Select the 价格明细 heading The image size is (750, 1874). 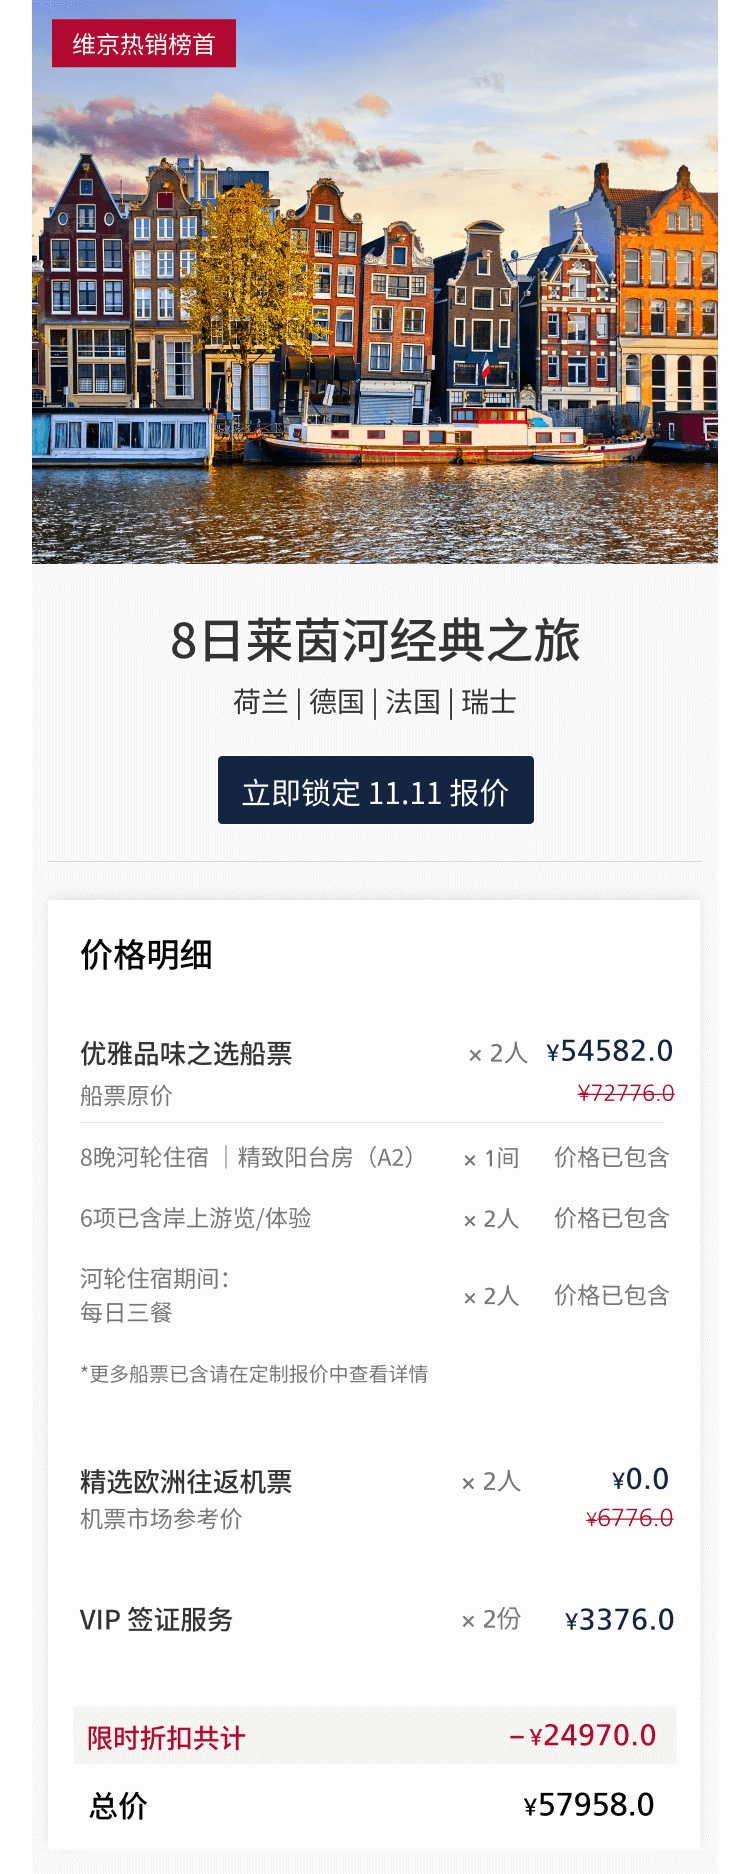click(x=146, y=955)
